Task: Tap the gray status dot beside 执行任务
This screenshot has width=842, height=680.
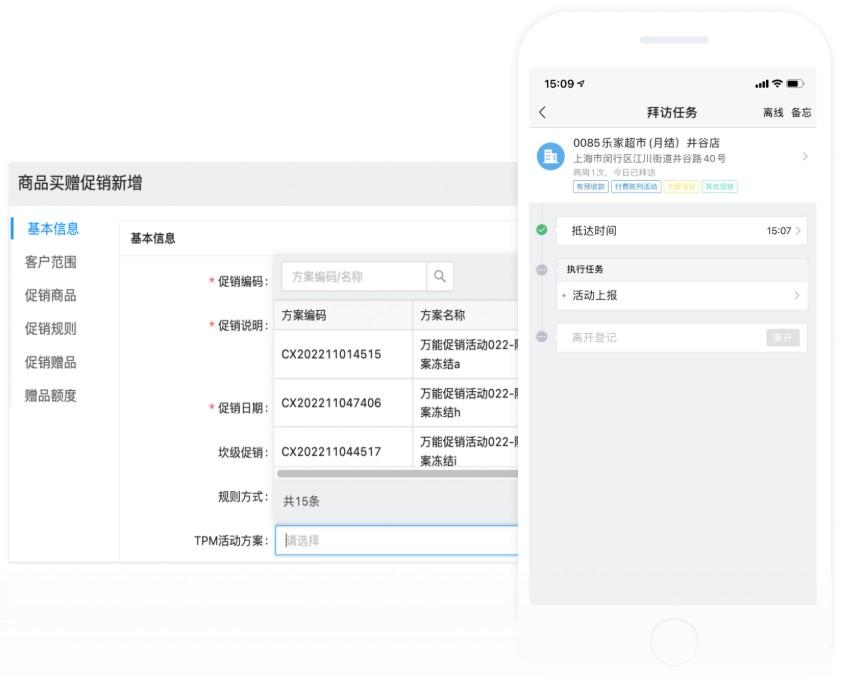Action: coord(542,267)
